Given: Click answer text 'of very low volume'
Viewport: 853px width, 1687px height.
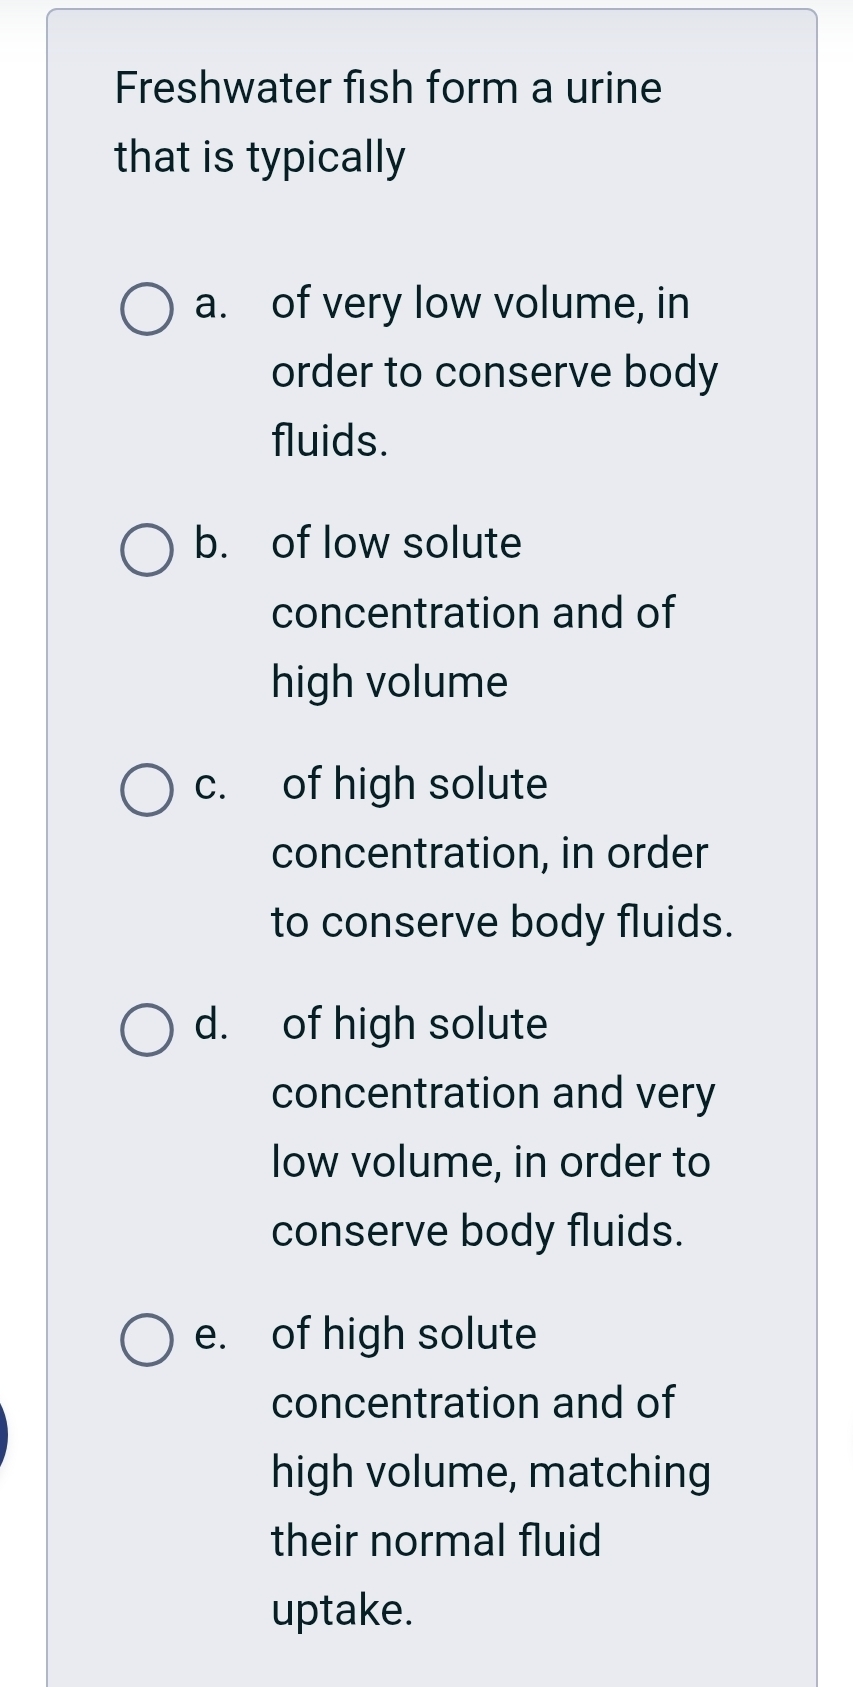Looking at the screenshot, I should (x=480, y=303).
